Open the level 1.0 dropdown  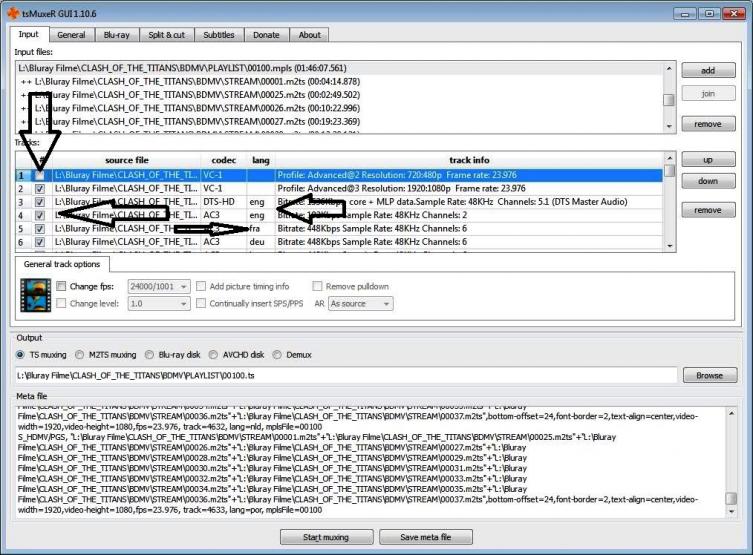pos(159,303)
